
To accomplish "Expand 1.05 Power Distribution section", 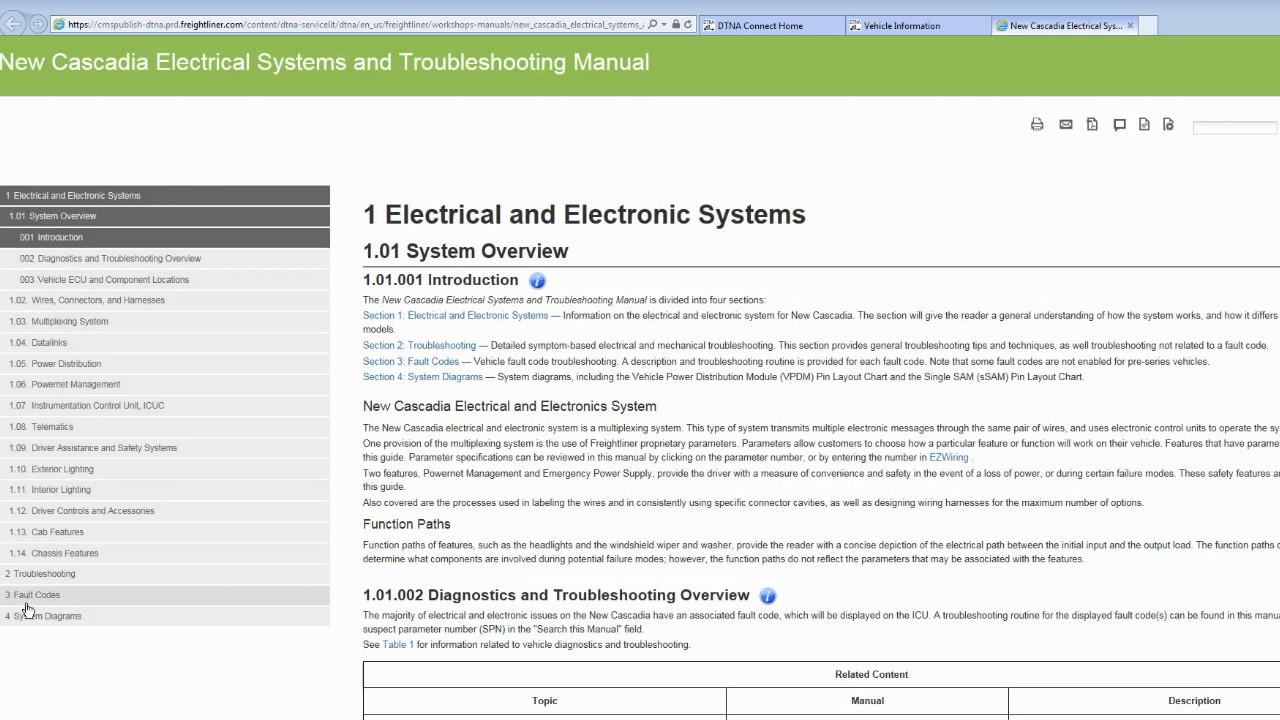I will pos(165,364).
